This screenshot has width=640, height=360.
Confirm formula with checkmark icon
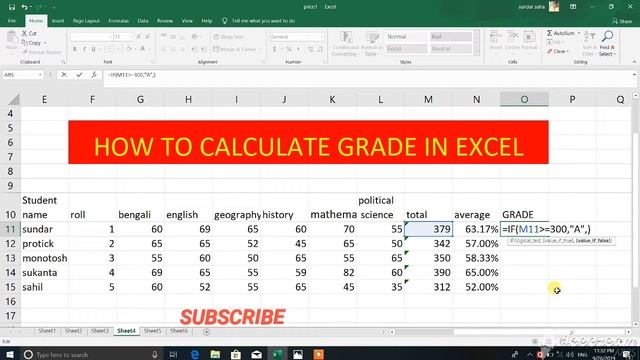(x=79, y=75)
